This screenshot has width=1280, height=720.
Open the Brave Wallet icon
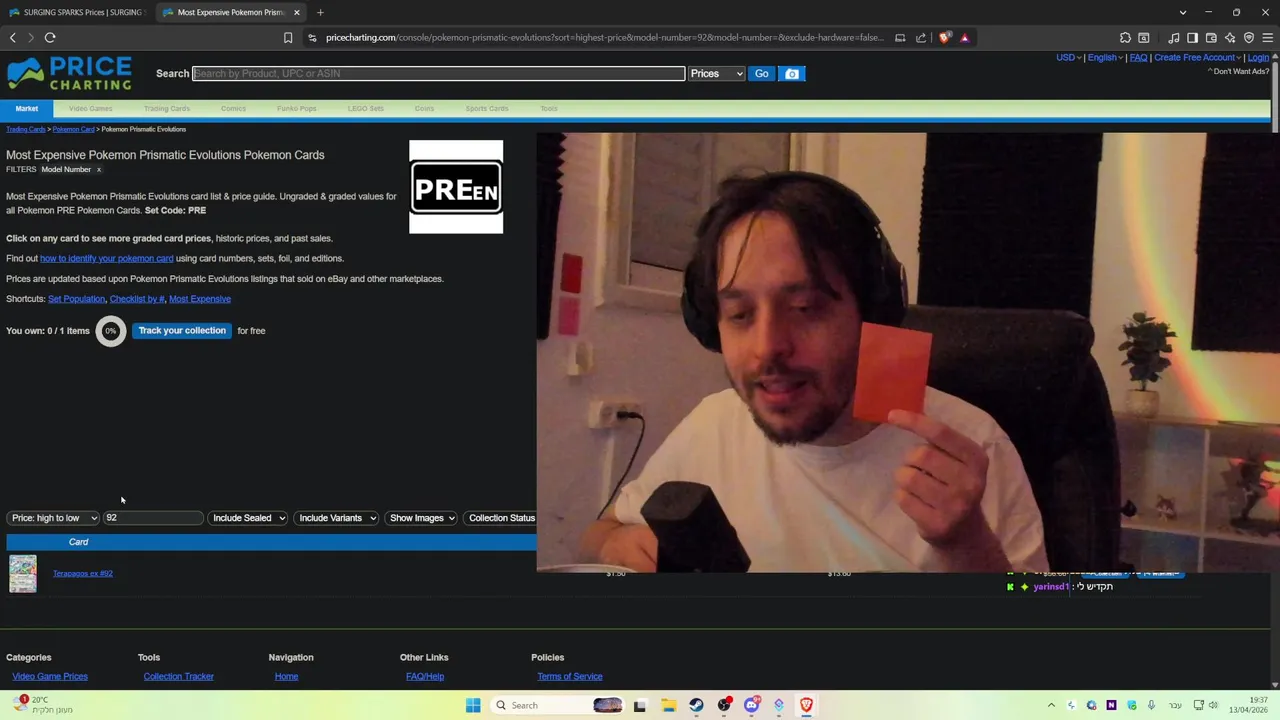(x=1211, y=38)
